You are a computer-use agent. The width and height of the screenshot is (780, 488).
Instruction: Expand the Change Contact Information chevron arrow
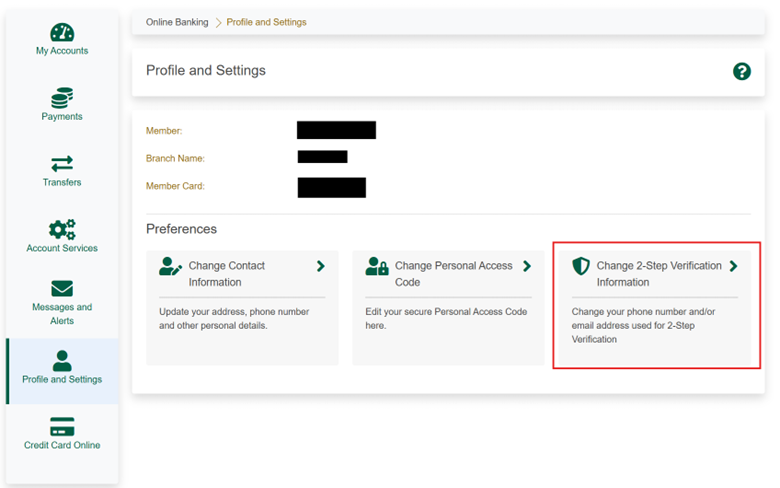(321, 266)
